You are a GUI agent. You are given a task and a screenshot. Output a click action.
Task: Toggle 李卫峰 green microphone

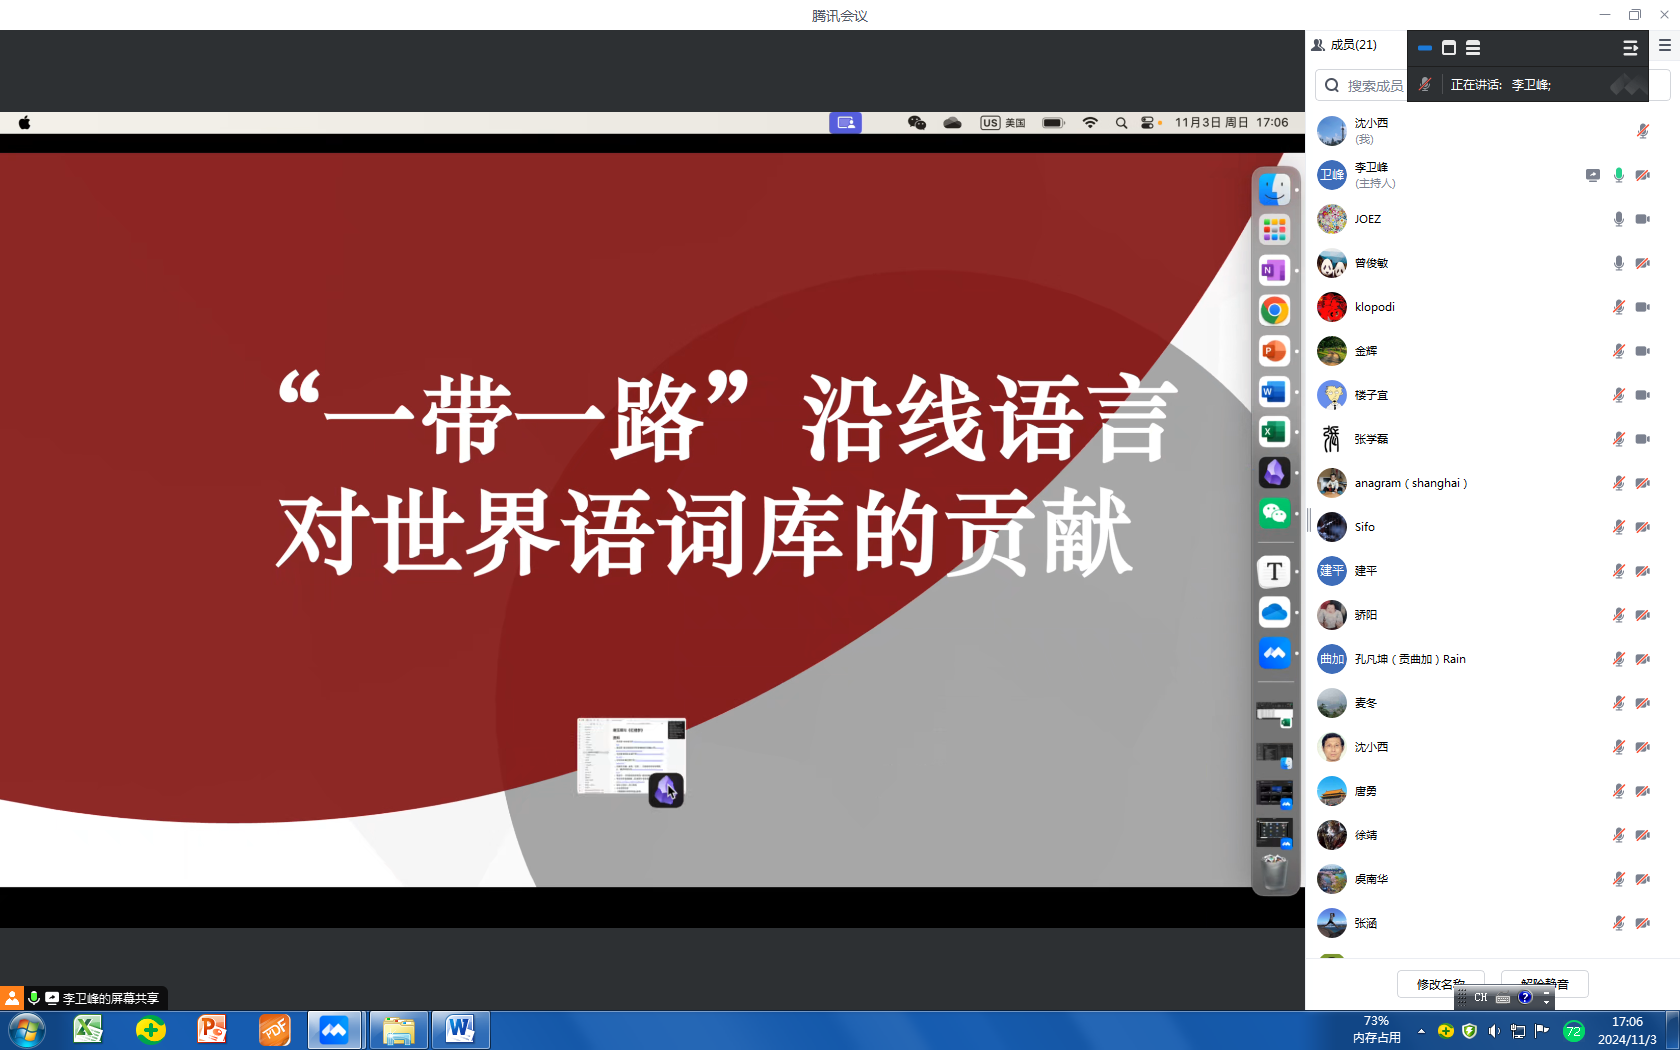coord(1619,175)
